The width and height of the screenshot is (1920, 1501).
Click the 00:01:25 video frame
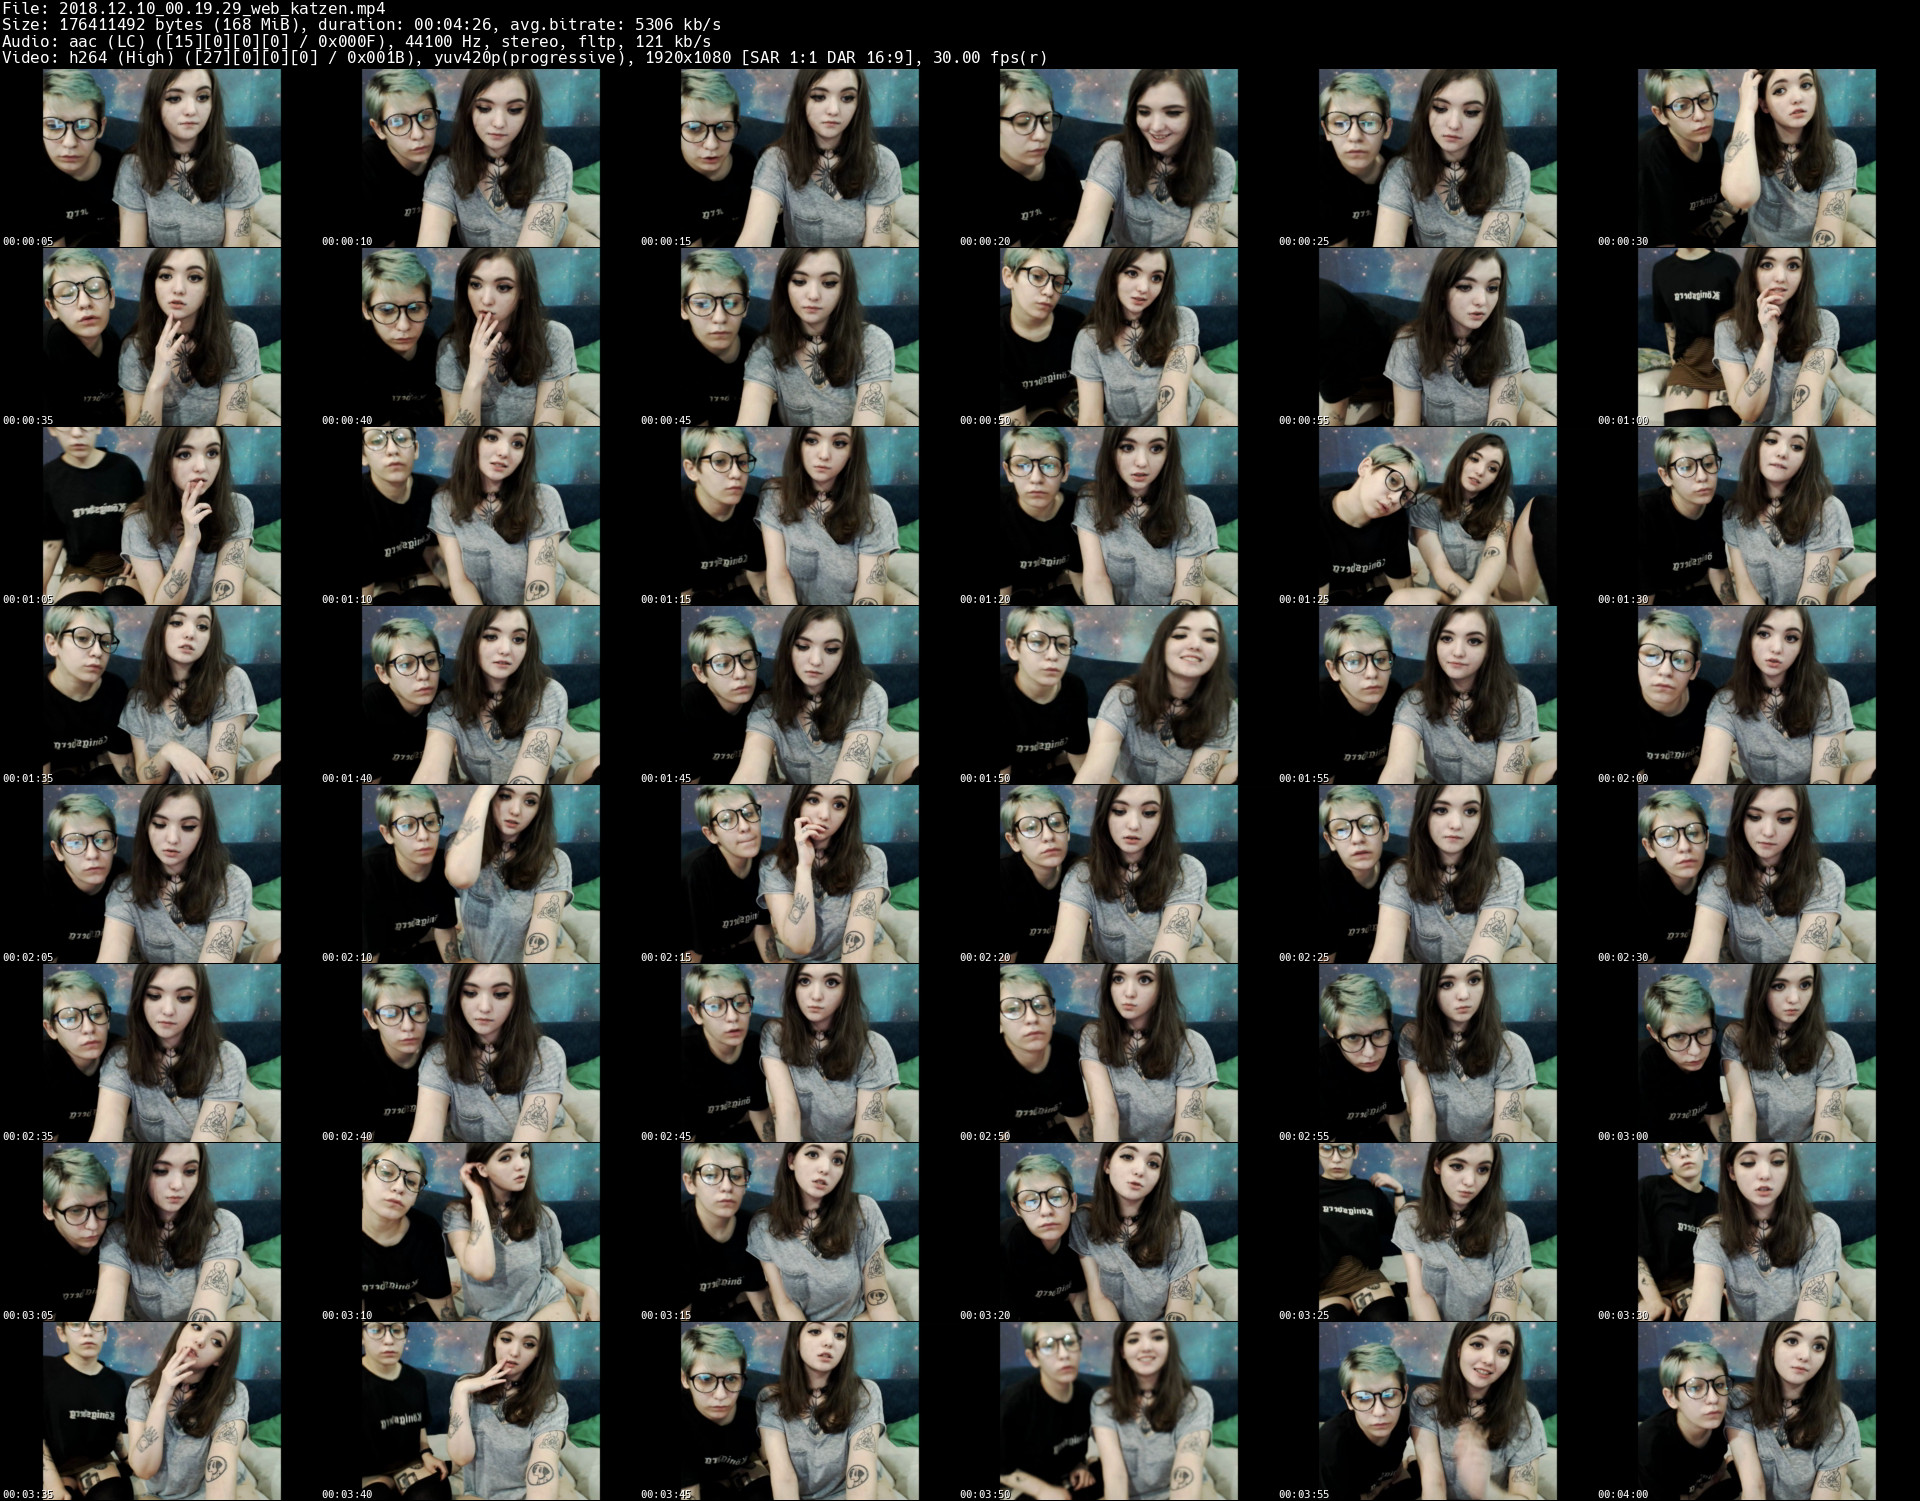pos(1438,516)
